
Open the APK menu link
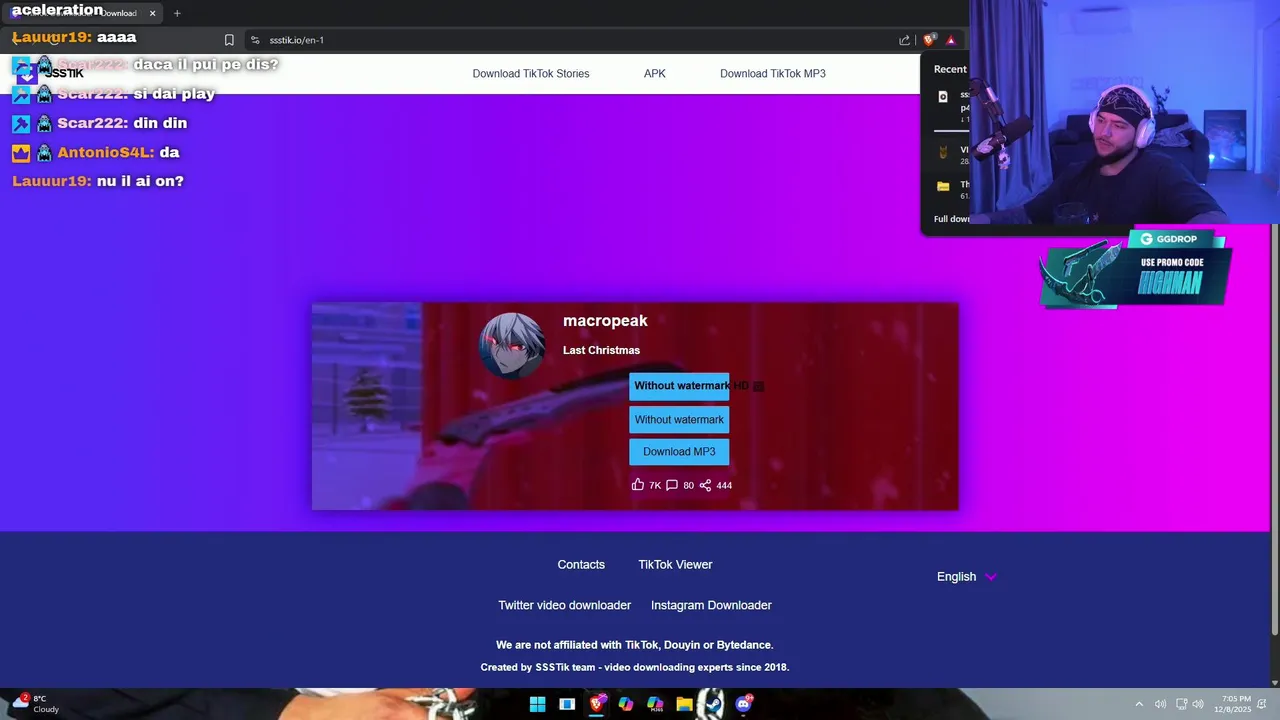click(x=655, y=74)
